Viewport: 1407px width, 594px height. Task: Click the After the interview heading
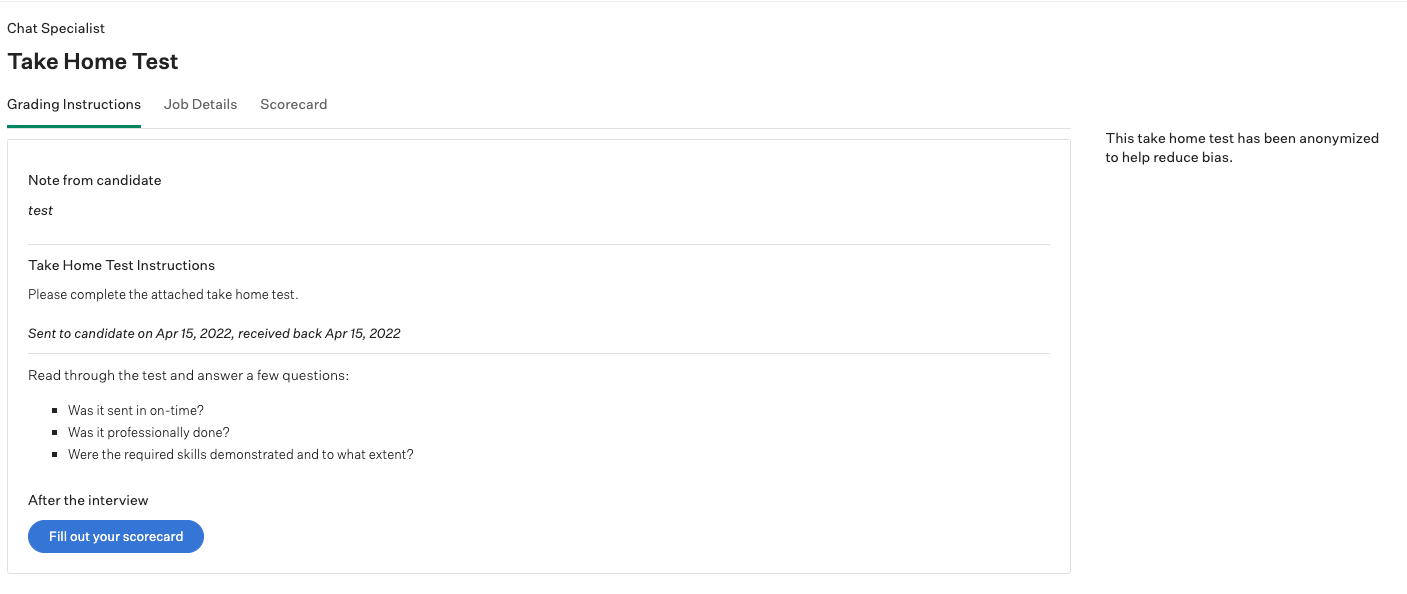[88, 500]
